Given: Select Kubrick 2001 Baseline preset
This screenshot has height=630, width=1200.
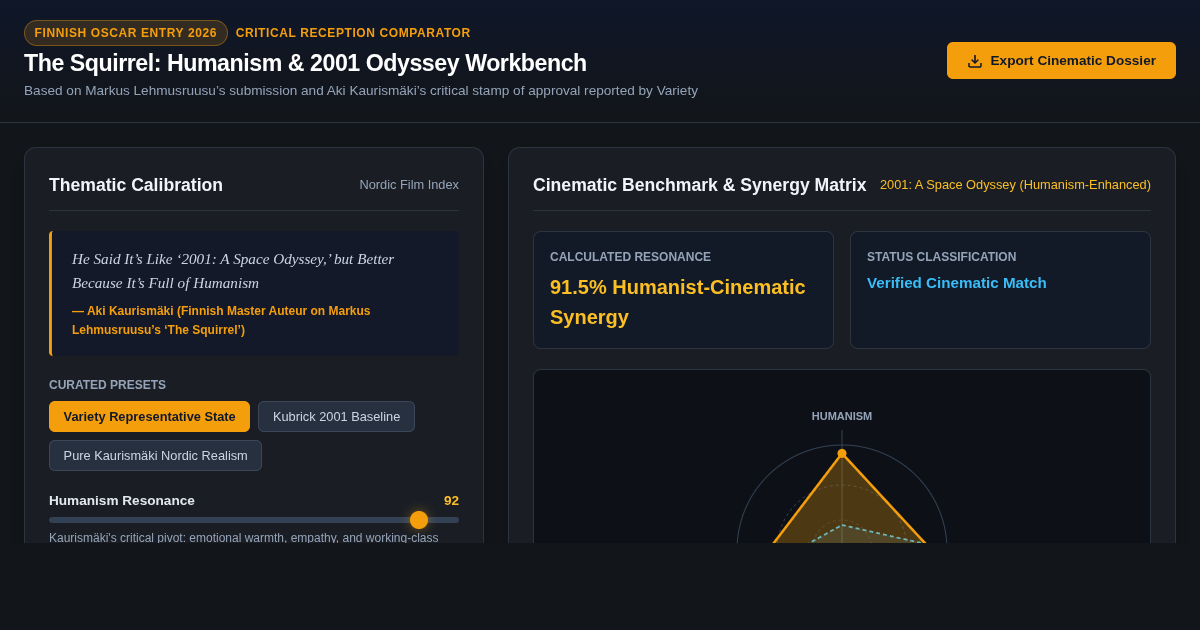Looking at the screenshot, I should (x=336, y=416).
